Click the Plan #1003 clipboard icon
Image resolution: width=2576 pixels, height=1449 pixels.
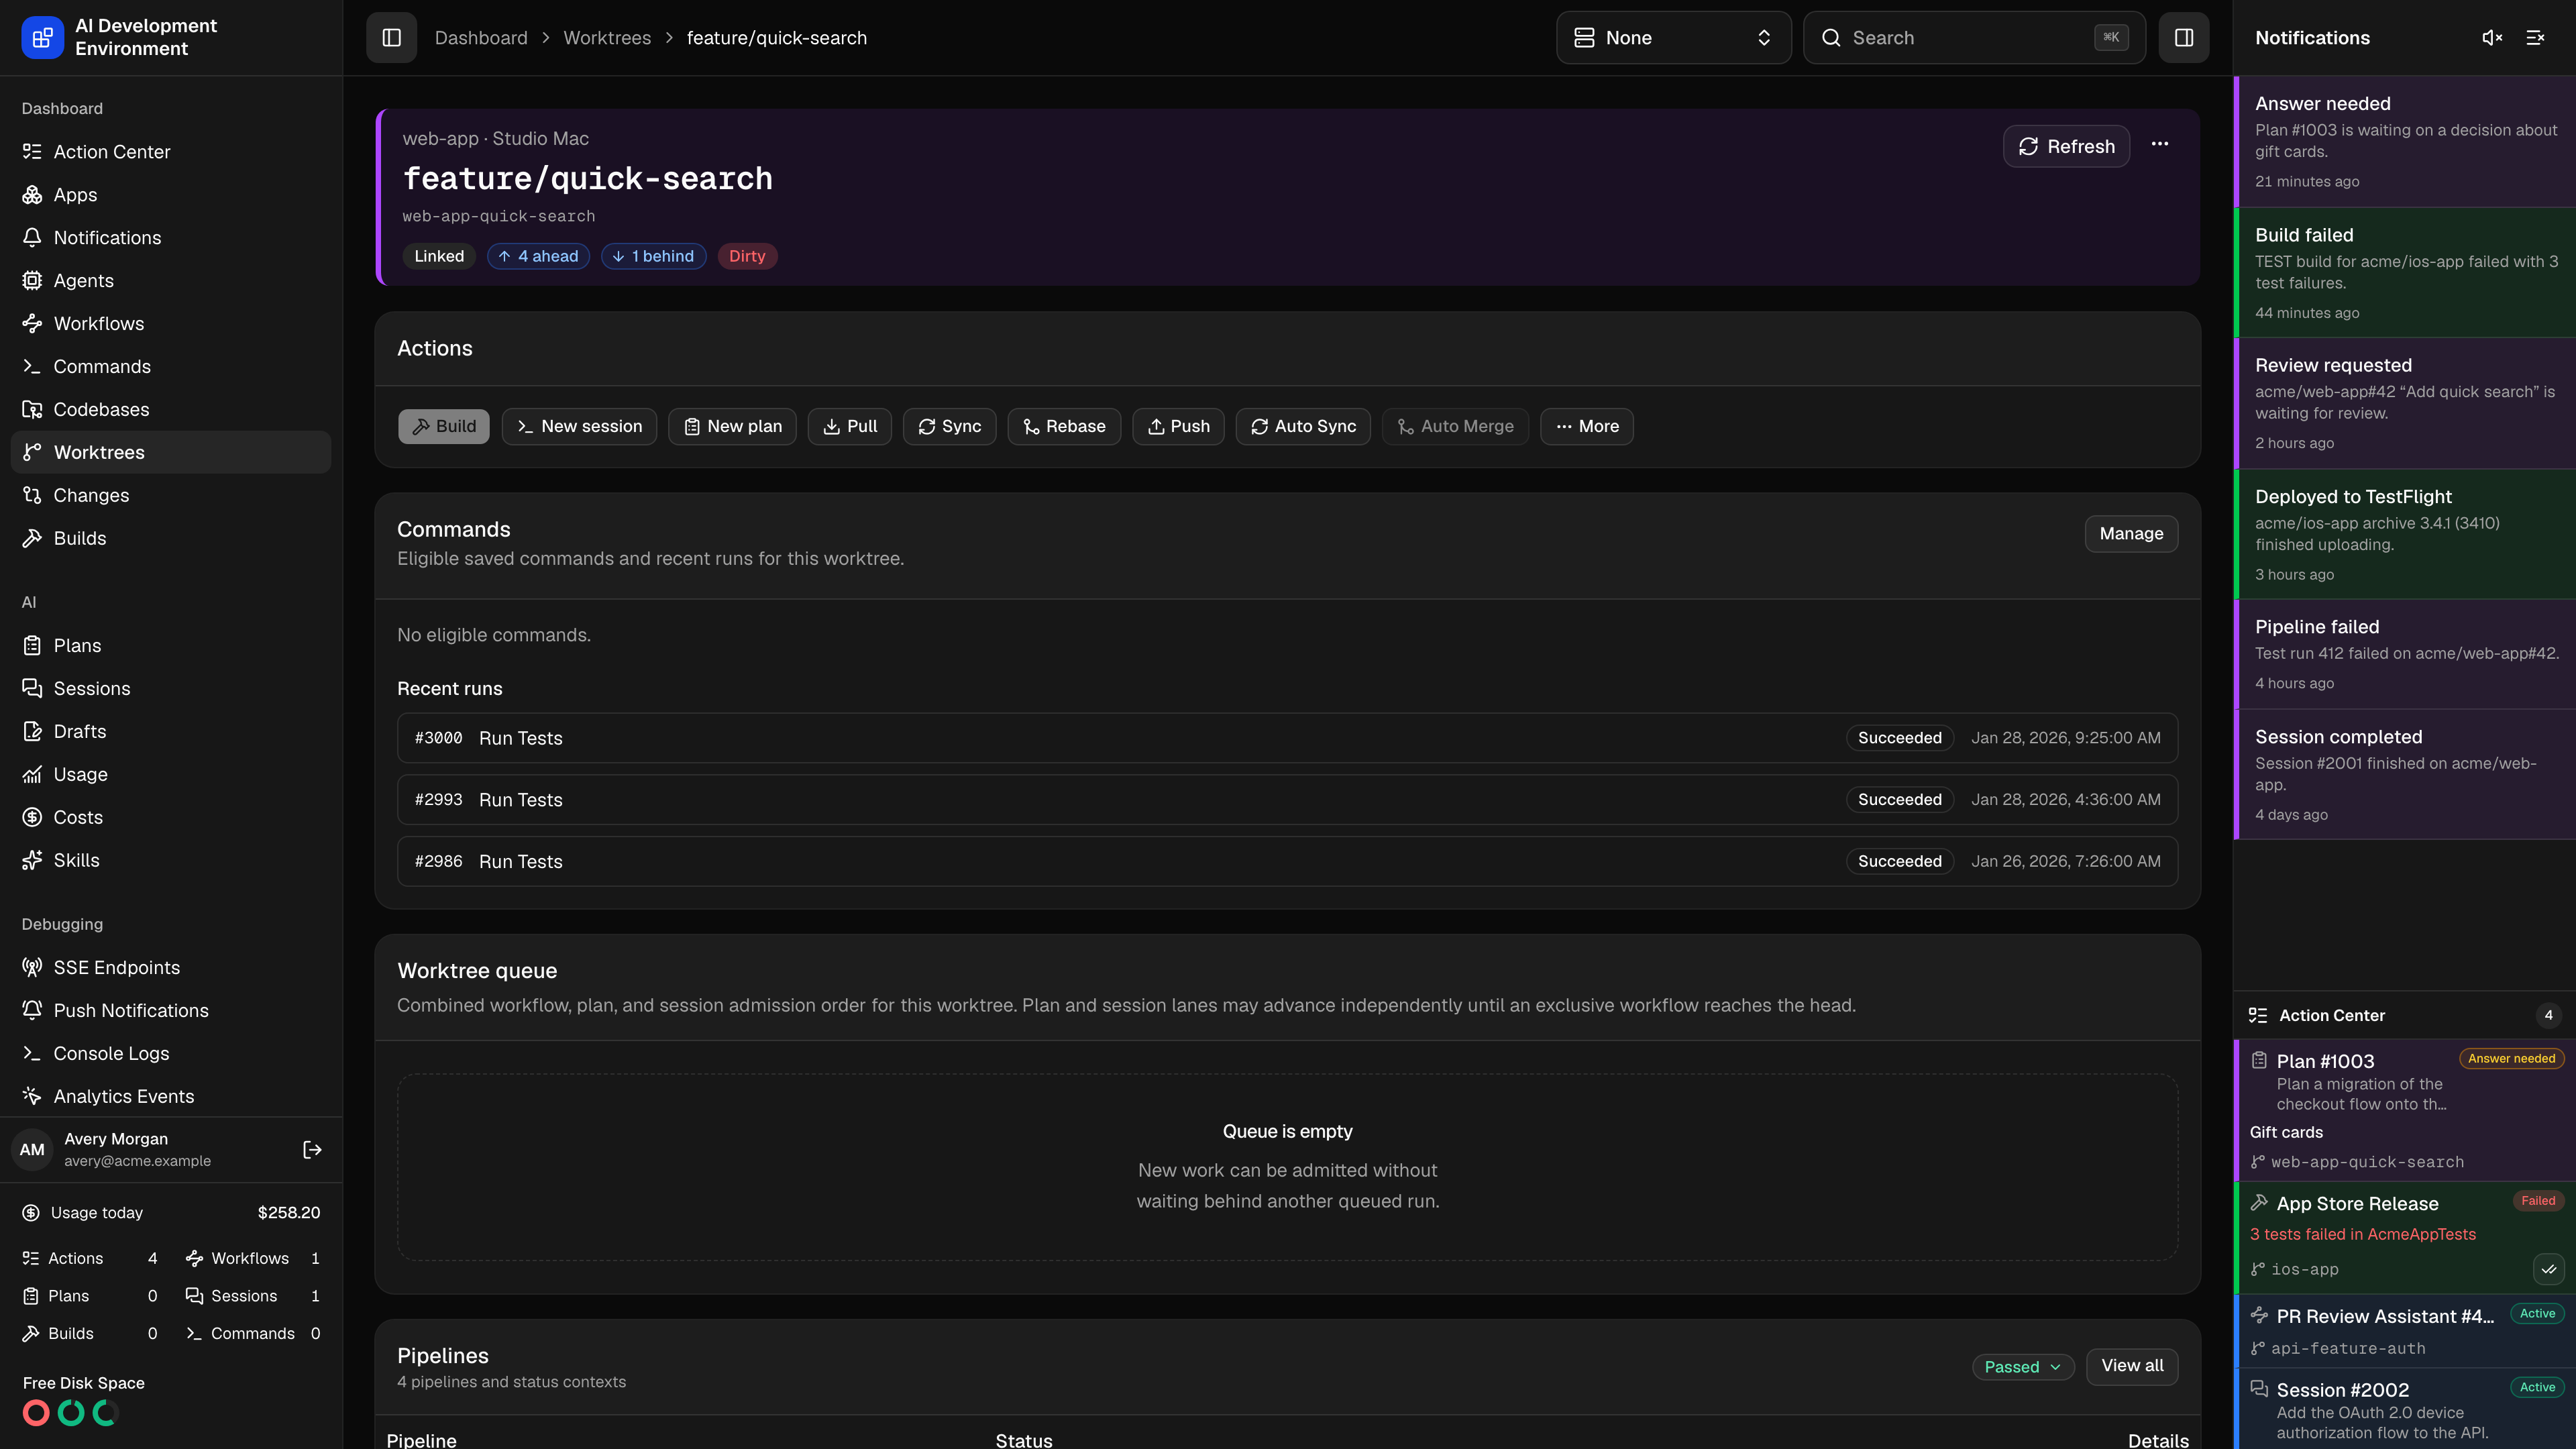pos(2259,1060)
